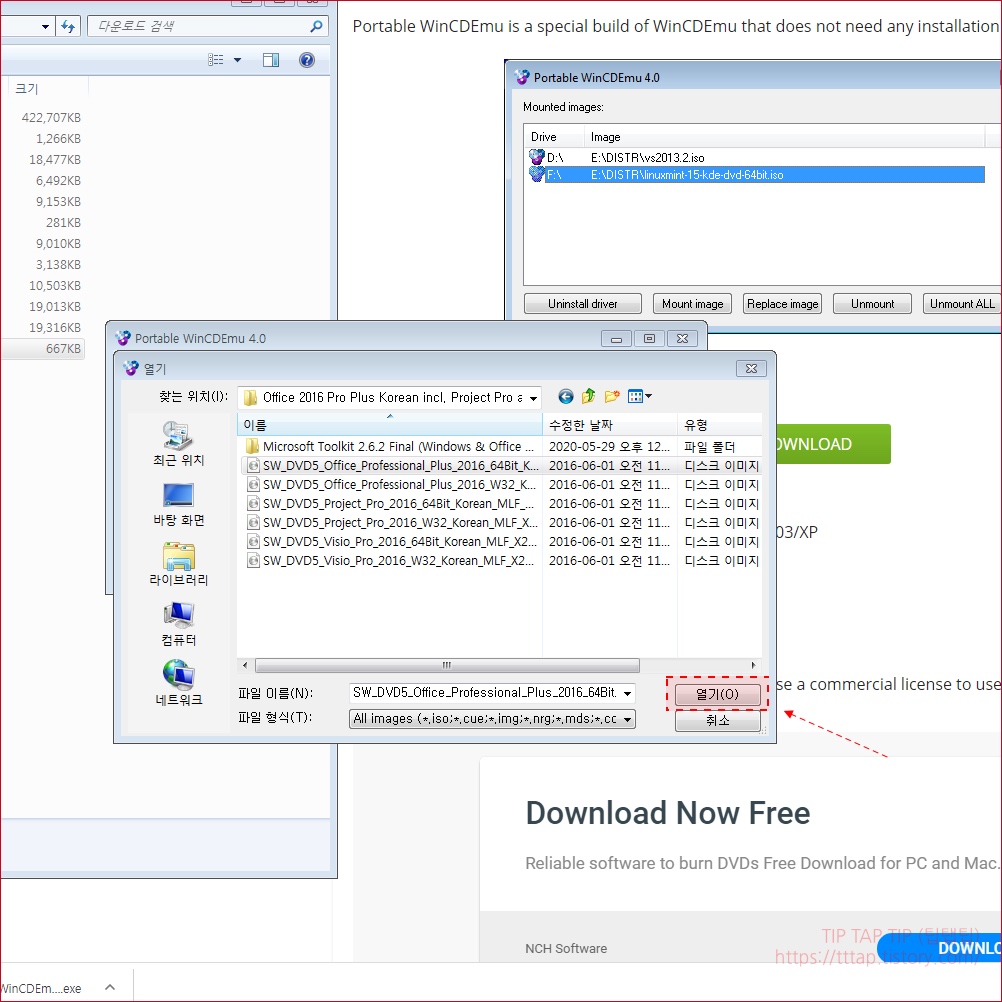The height and width of the screenshot is (1002, 1002).
Task: Click the Image column header
Action: click(x=784, y=137)
